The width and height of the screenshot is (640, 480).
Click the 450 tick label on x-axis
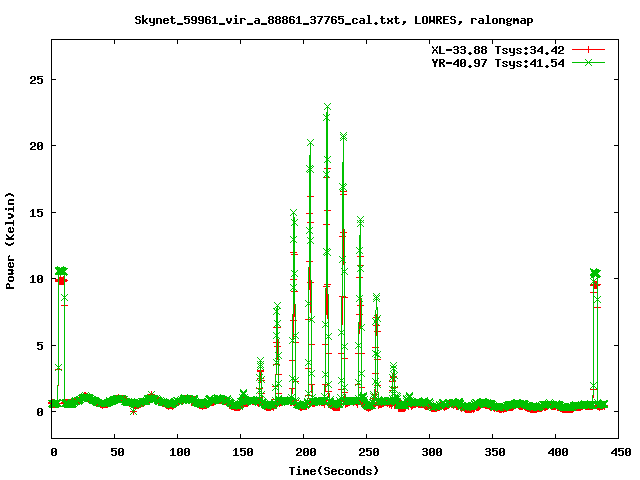coord(619,452)
